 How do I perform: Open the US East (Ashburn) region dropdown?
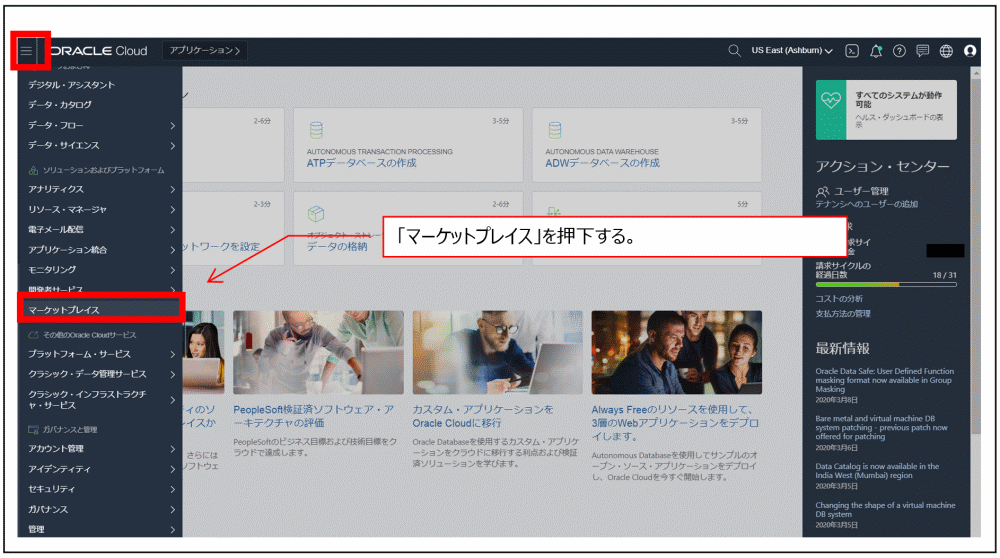coord(791,50)
